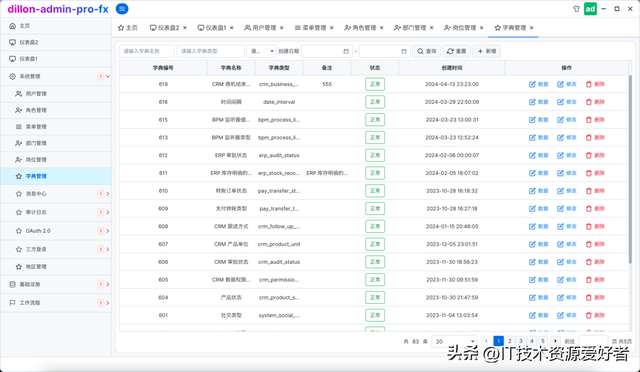Open 菜单管理 in the sidebar
This screenshot has height=372, width=640.
tap(56, 127)
